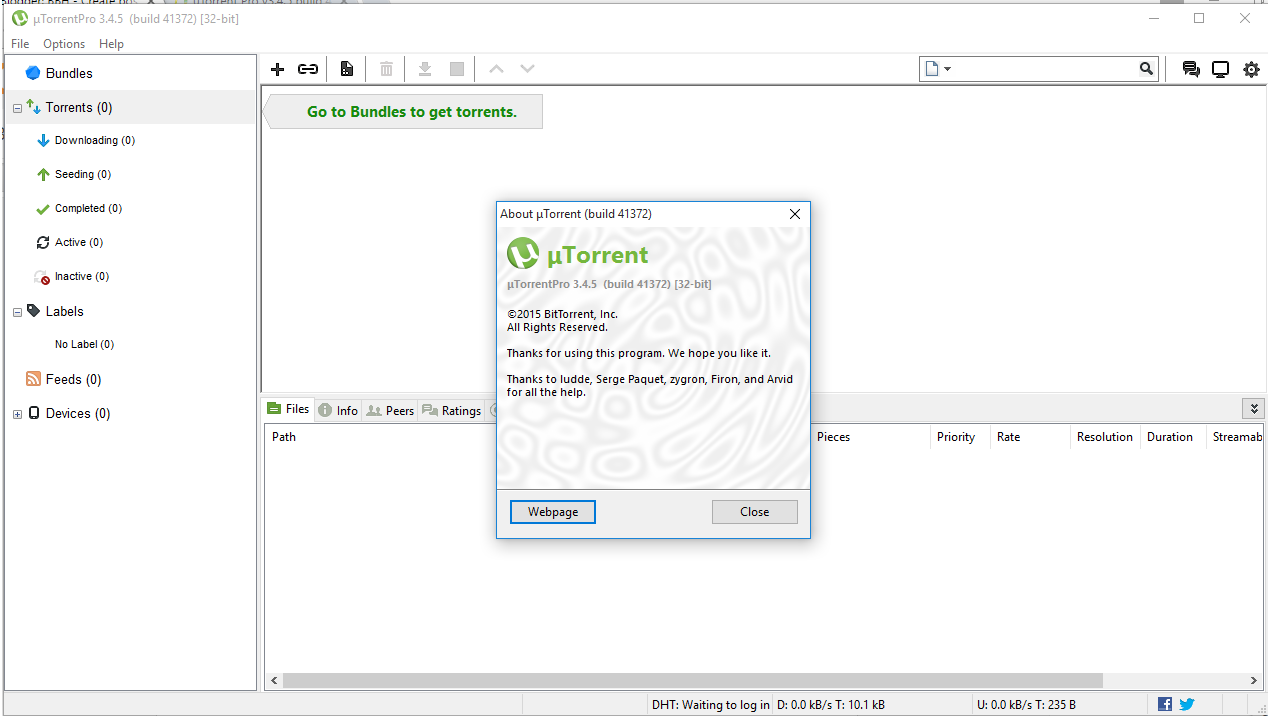Switch to the Files tab
The height and width of the screenshot is (716, 1268).
click(x=288, y=409)
